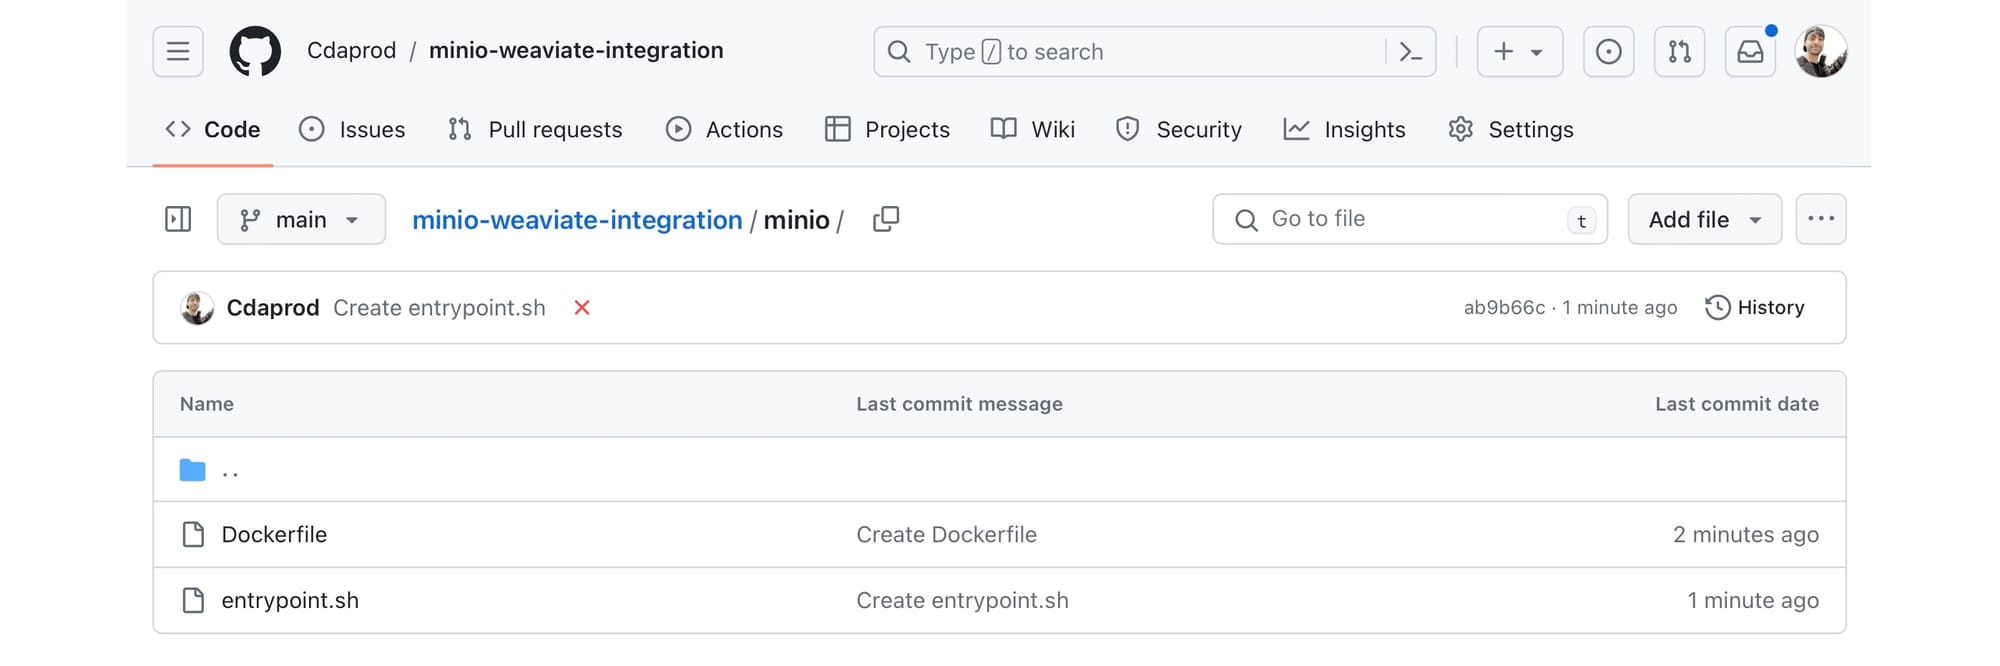Switch to the Insights tab
This screenshot has width=2000, height=666.
click(x=1345, y=130)
